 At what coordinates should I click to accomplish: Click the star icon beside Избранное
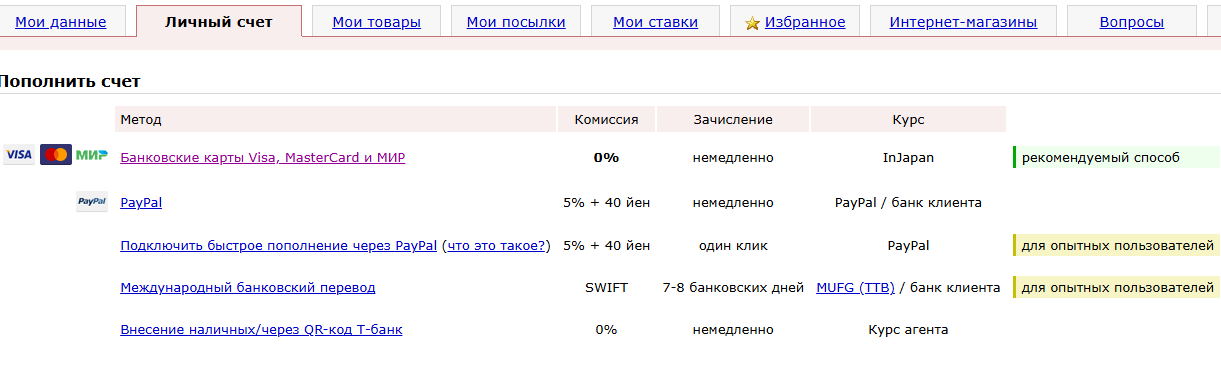753,23
